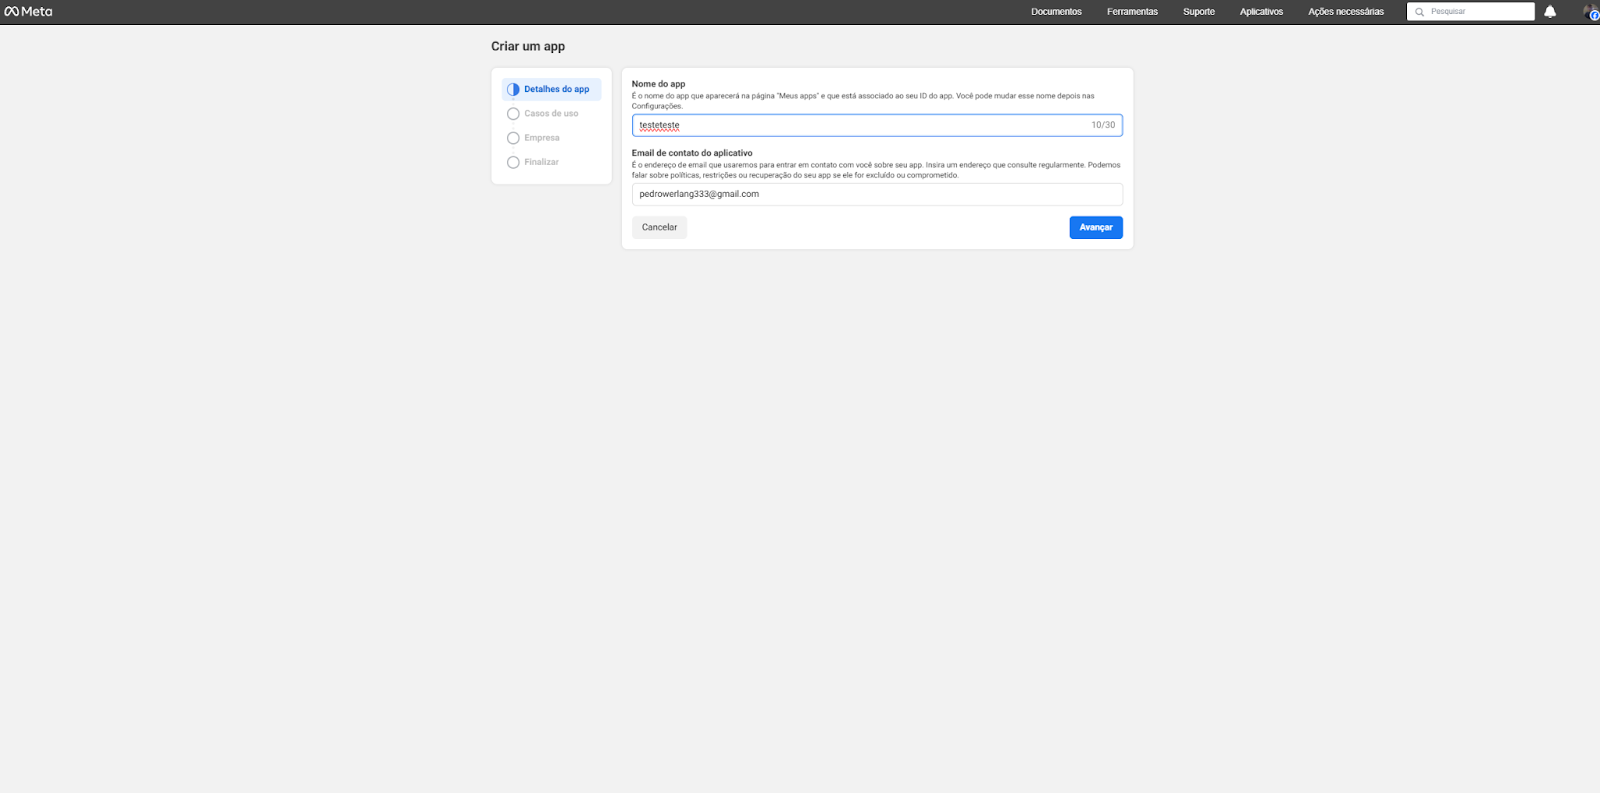Open the Suporte menu
The width and height of the screenshot is (1600, 793).
[x=1199, y=12]
